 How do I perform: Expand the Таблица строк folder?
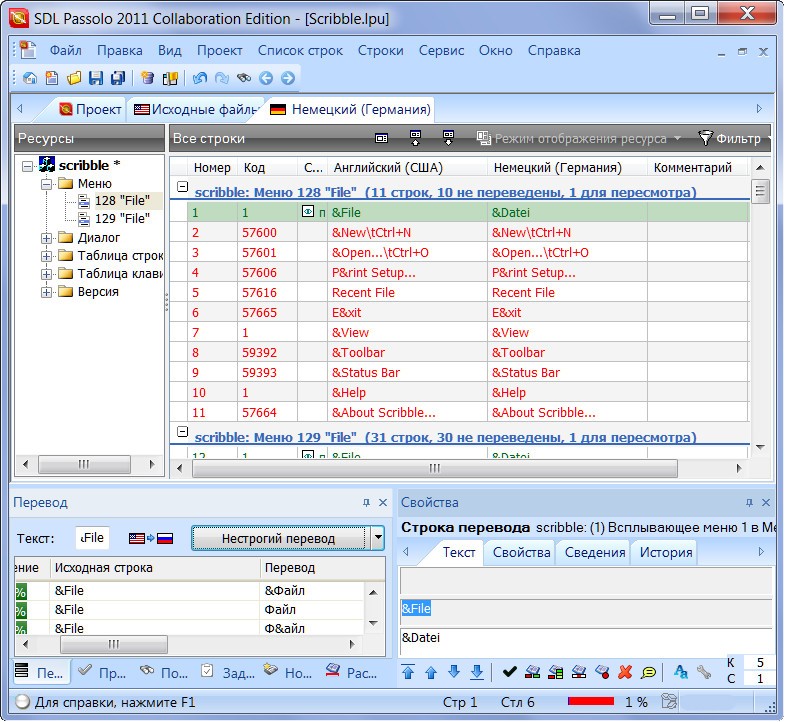point(47,256)
